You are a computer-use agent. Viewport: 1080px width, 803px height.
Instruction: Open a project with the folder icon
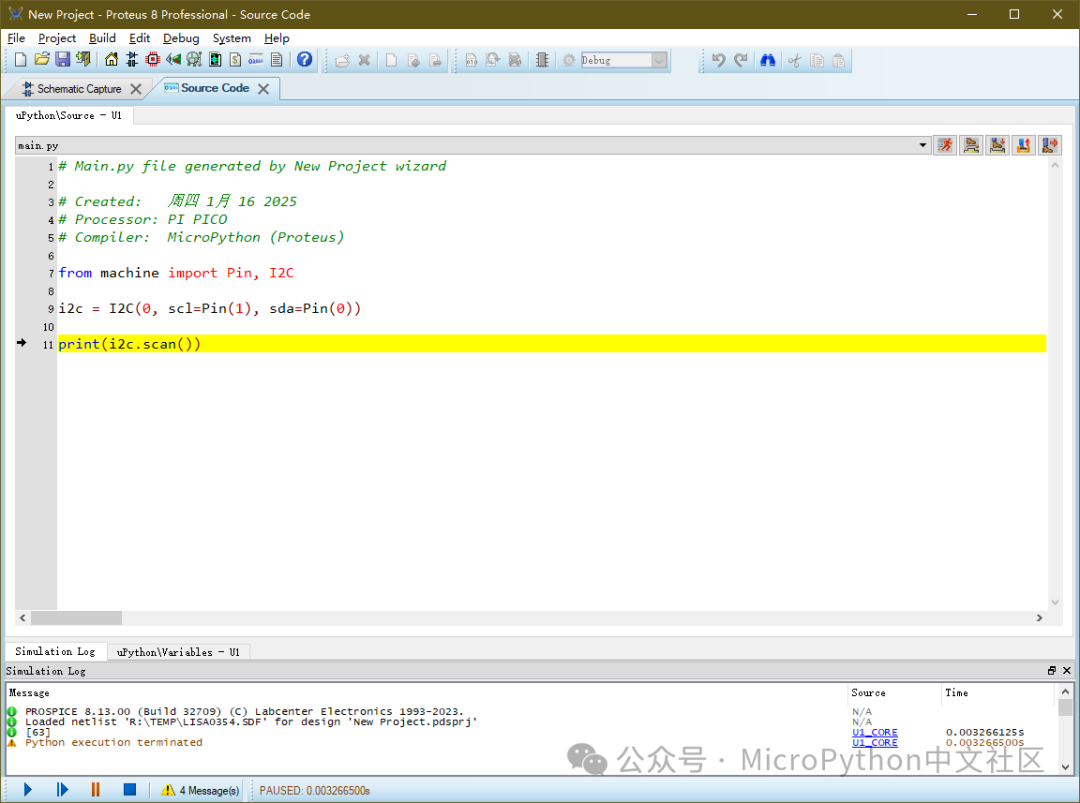(41, 60)
